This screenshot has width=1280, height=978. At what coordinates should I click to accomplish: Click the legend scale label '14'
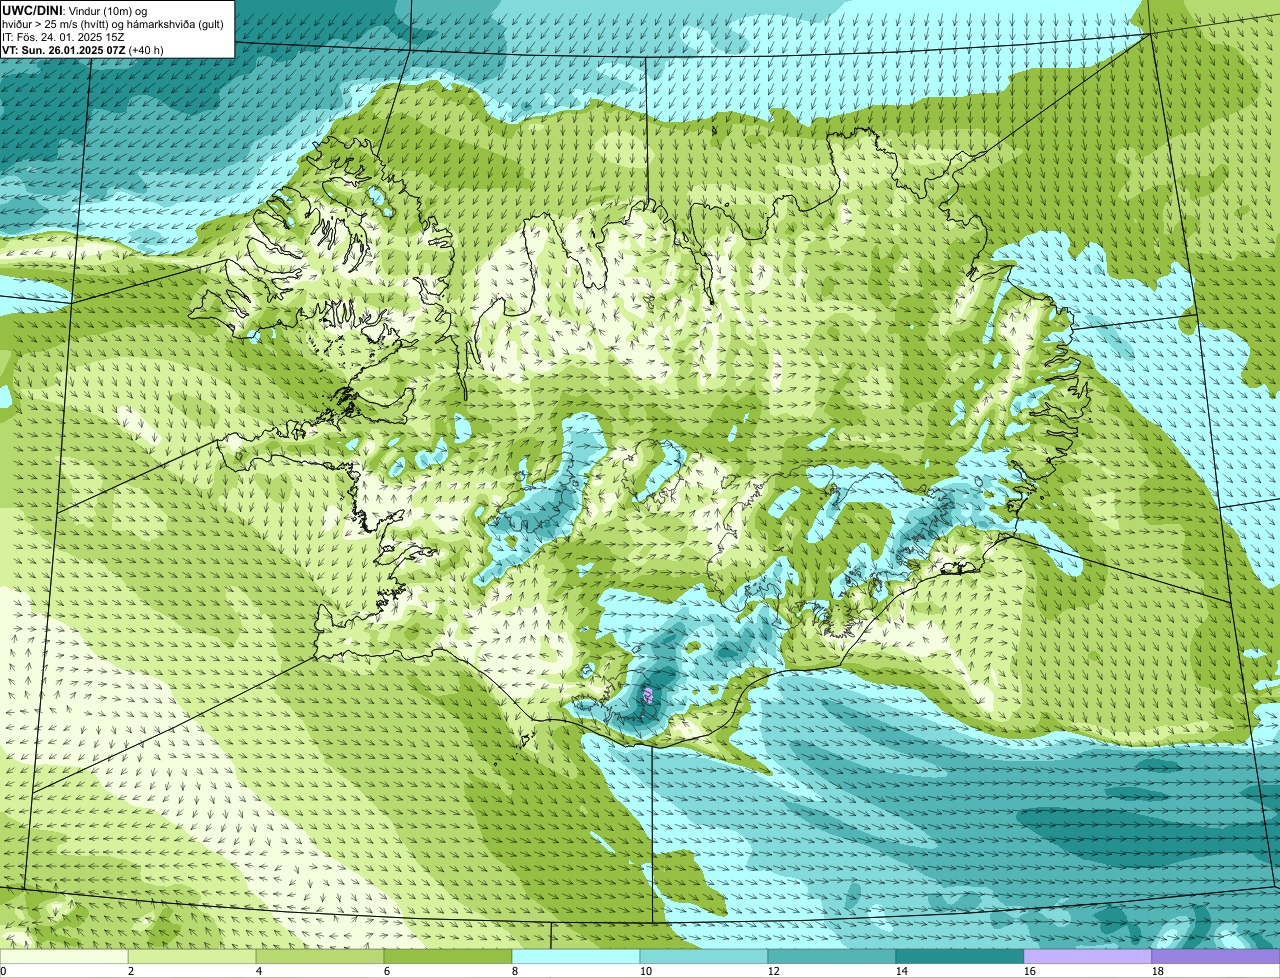pyautogui.click(x=902, y=971)
